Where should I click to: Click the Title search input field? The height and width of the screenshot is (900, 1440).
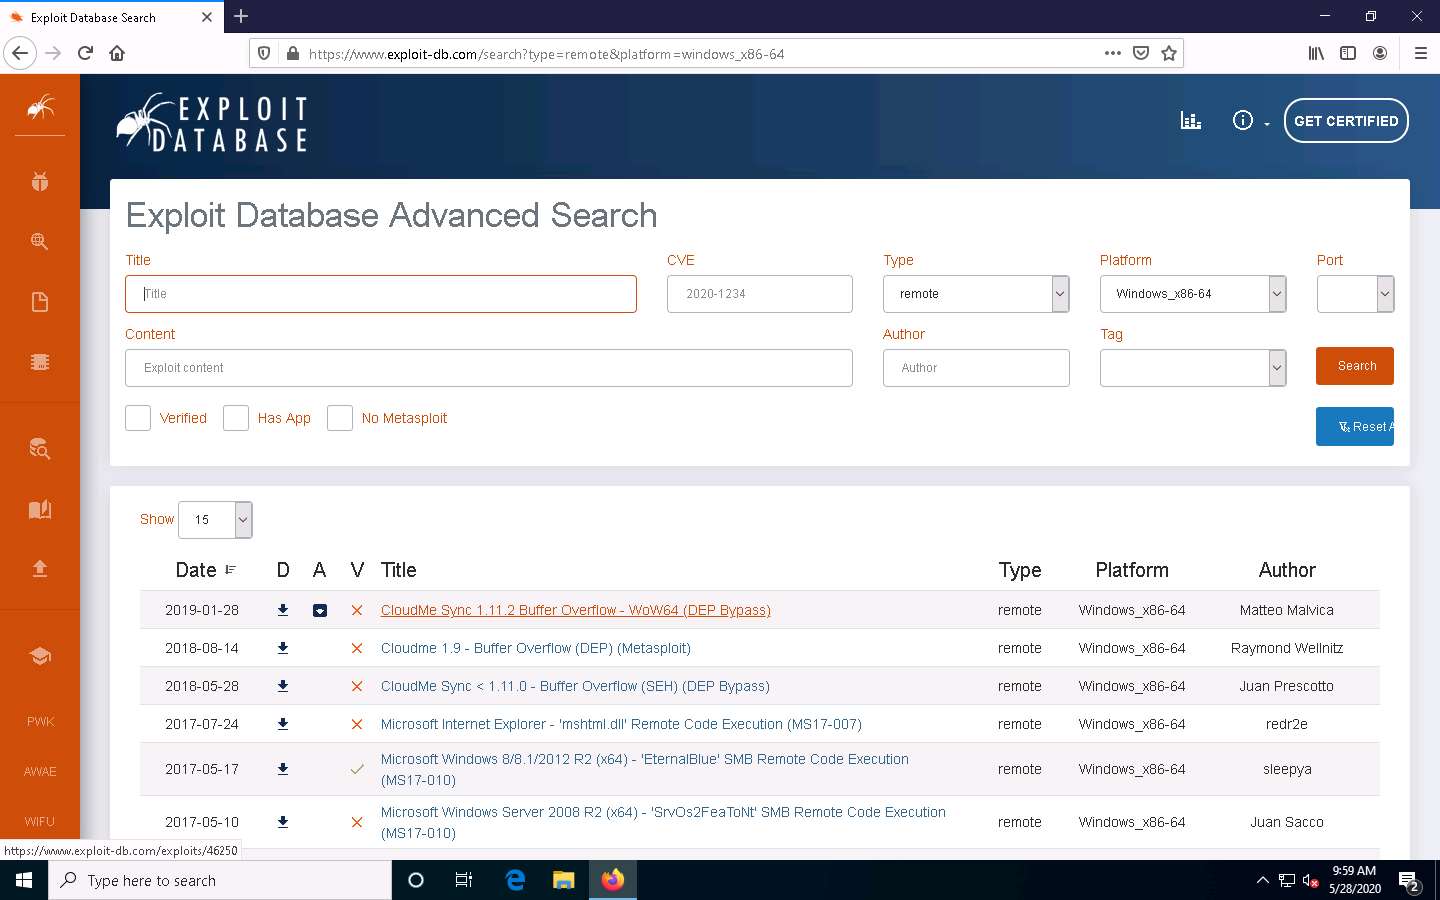click(381, 294)
